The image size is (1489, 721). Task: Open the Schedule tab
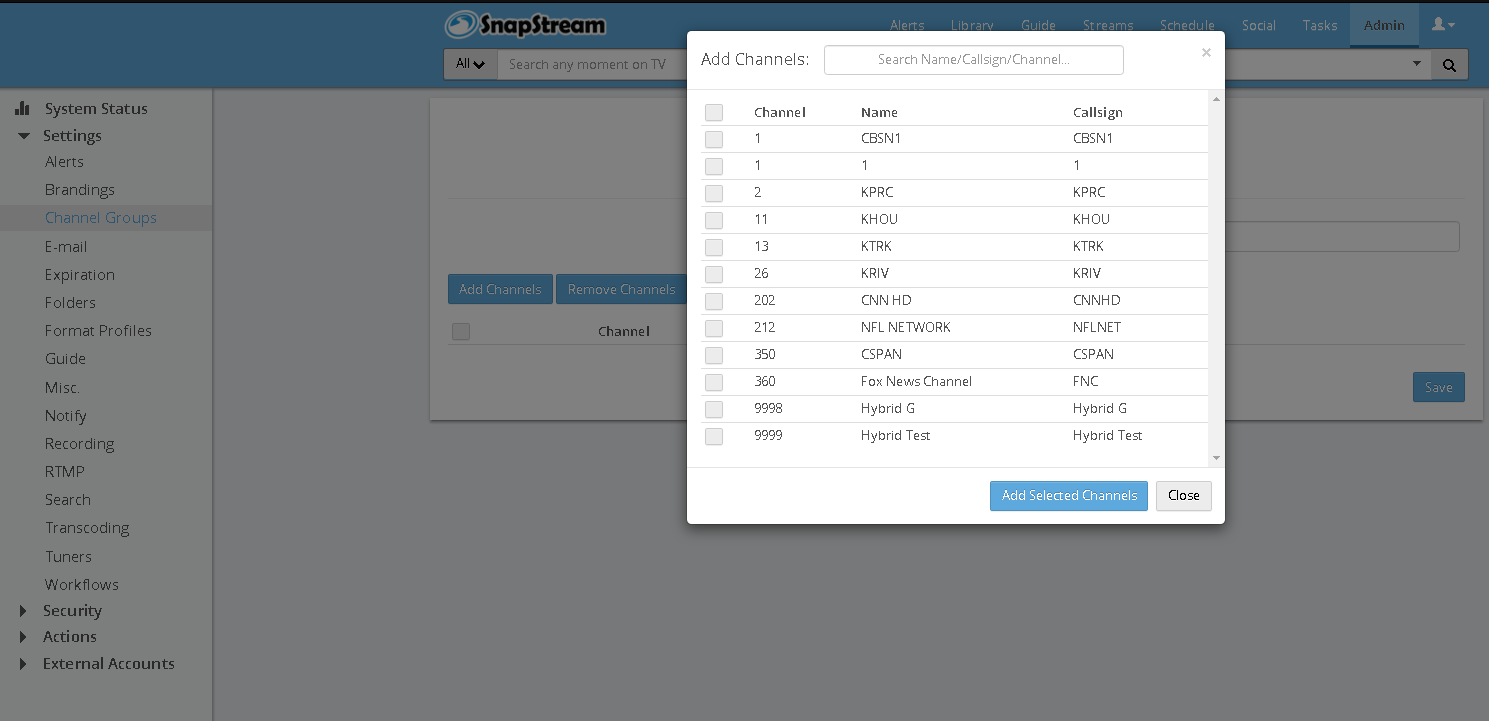click(x=1187, y=25)
